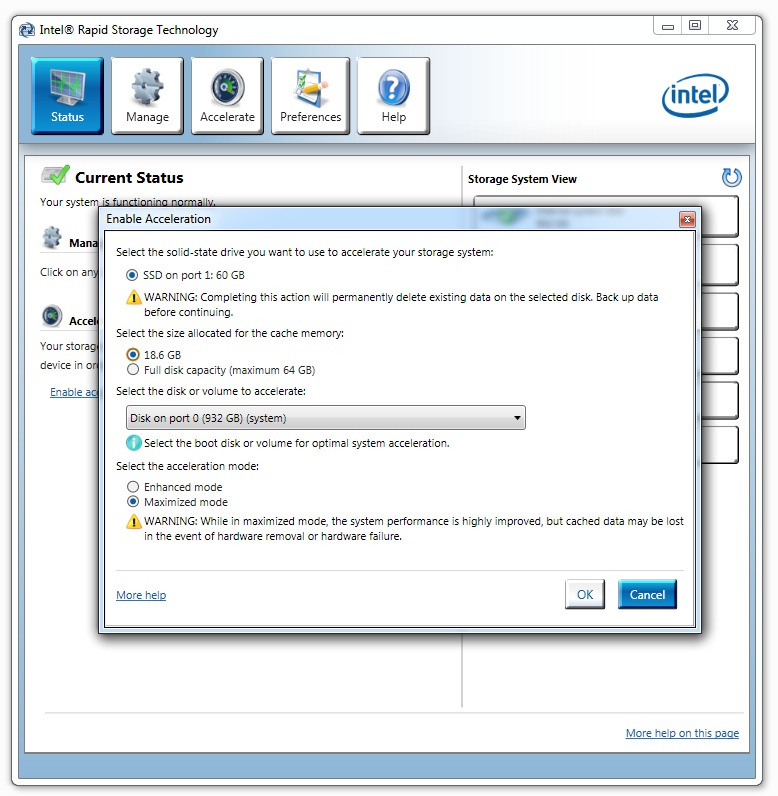The height and width of the screenshot is (796, 778).
Task: Close the Enable Acceleration dialog
Action: pyautogui.click(x=687, y=219)
